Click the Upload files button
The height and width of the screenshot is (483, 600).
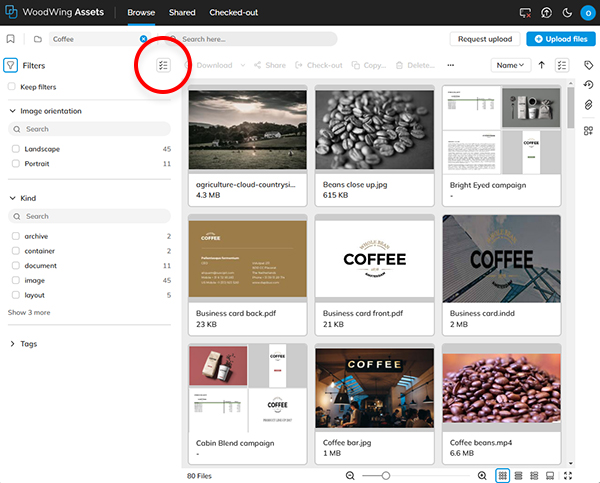click(x=561, y=39)
